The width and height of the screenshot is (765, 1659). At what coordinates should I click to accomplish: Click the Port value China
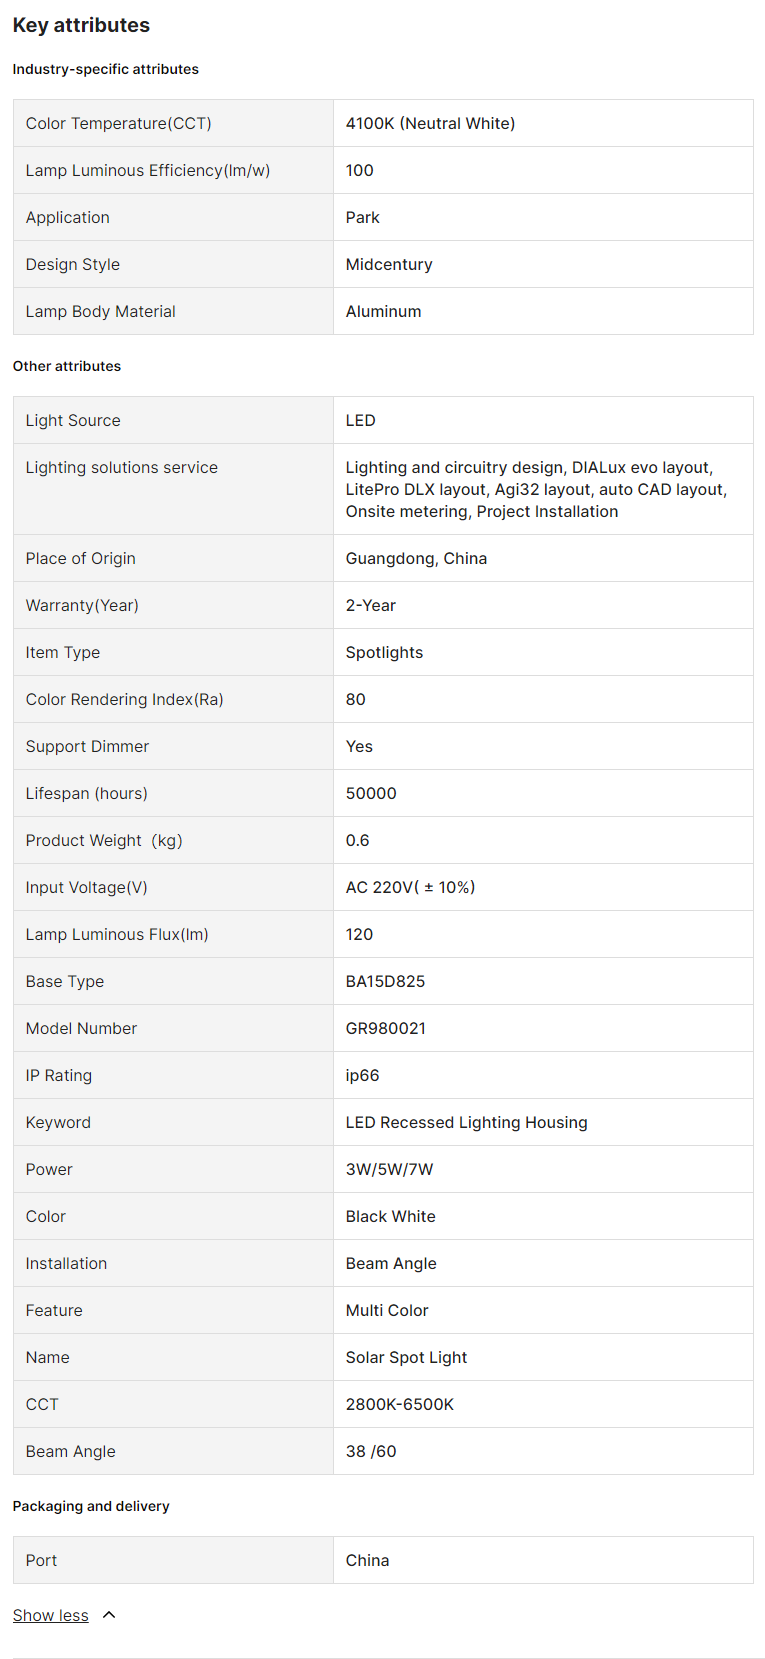tap(367, 1560)
